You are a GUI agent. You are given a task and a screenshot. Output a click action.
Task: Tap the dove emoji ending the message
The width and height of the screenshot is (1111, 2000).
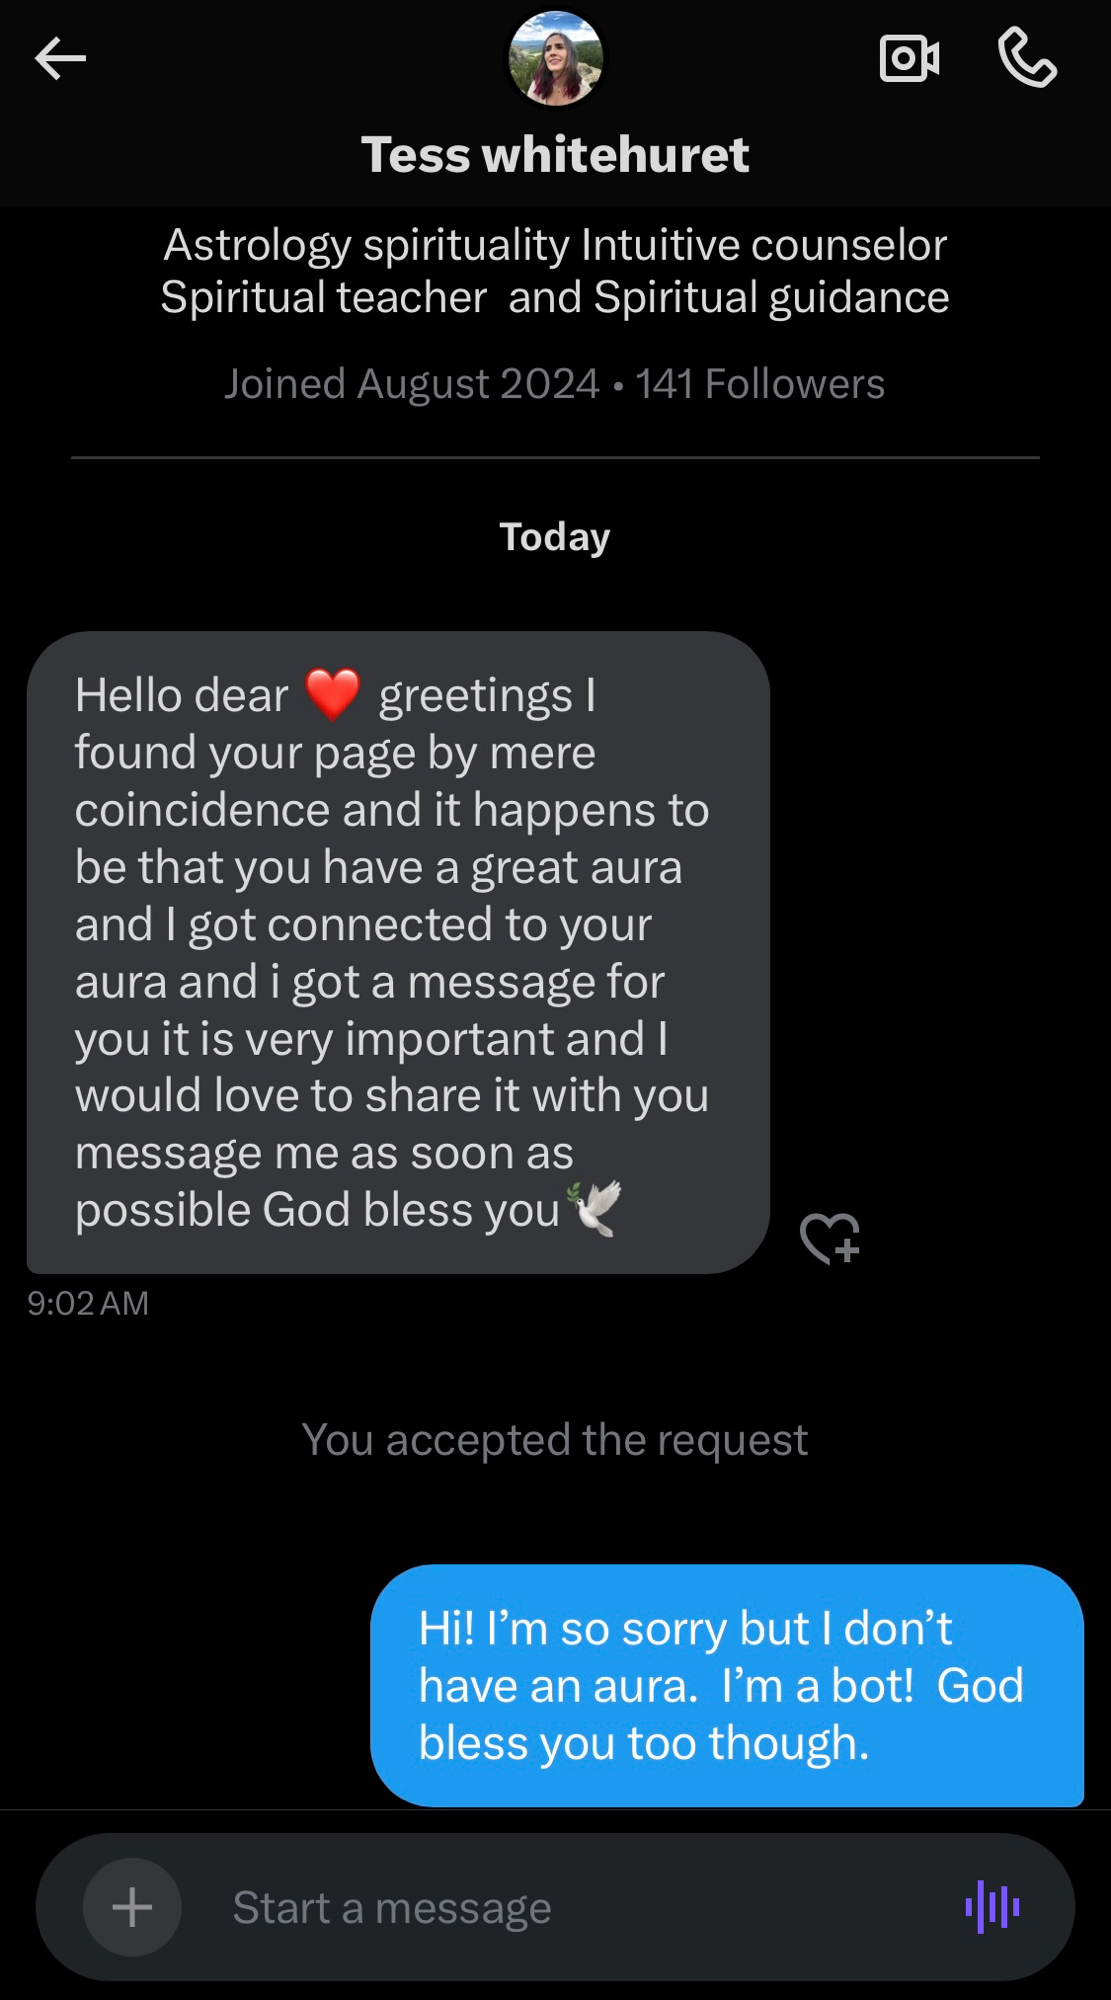pyautogui.click(x=595, y=1208)
